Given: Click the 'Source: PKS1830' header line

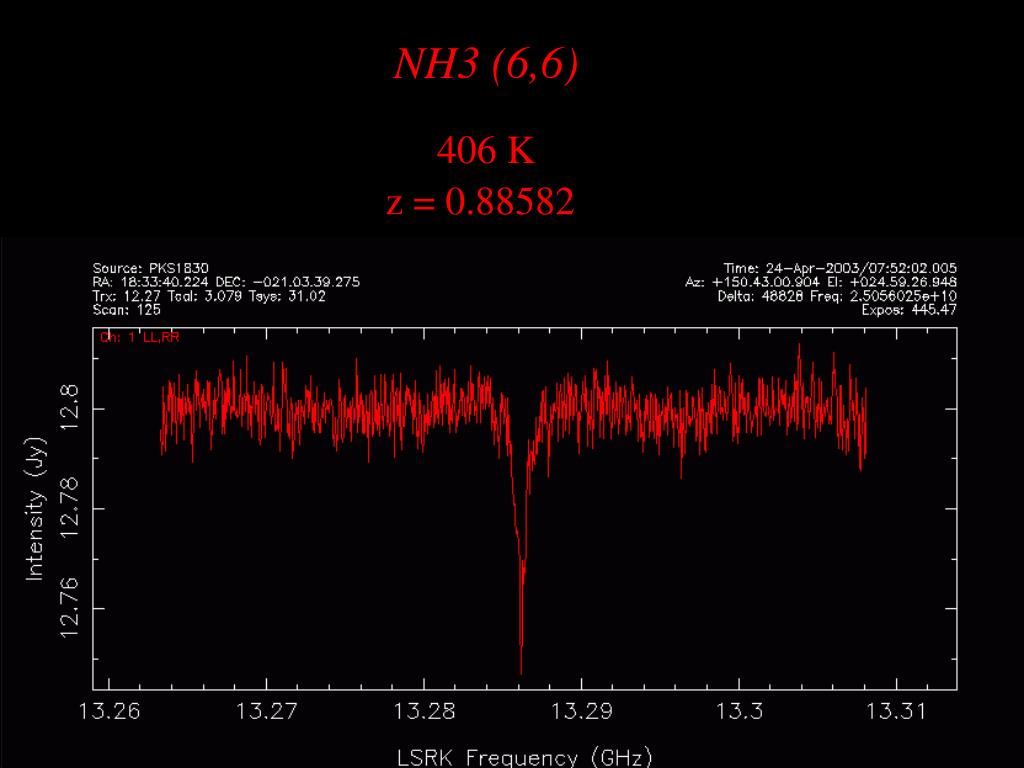Looking at the screenshot, I should [151, 268].
